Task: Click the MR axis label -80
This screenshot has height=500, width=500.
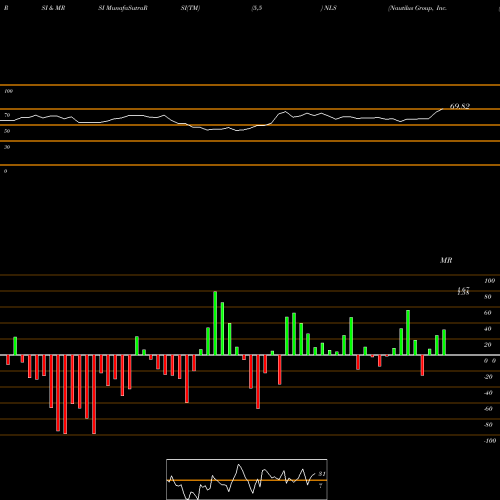Action: 488,425
